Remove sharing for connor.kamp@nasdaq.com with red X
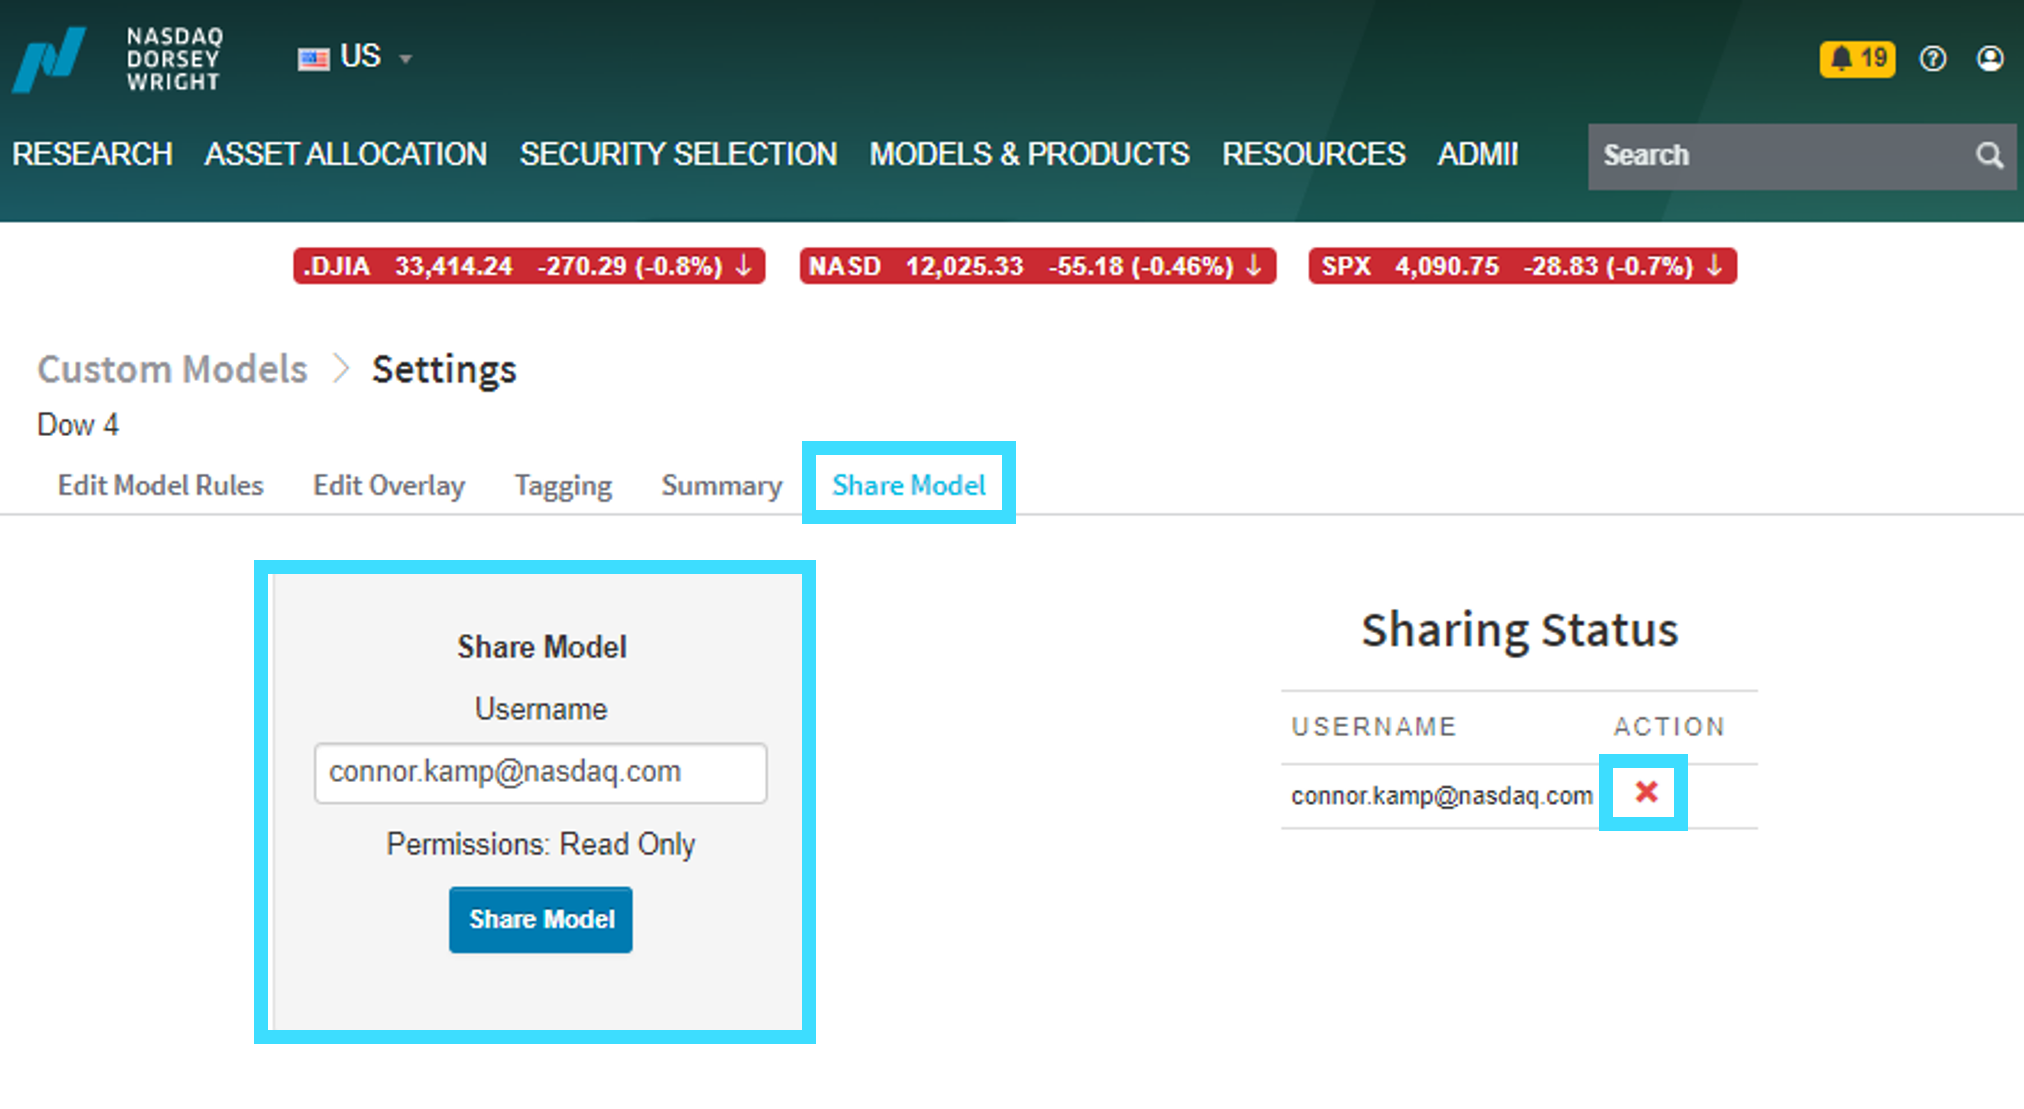This screenshot has height=1109, width=2024. (1646, 792)
